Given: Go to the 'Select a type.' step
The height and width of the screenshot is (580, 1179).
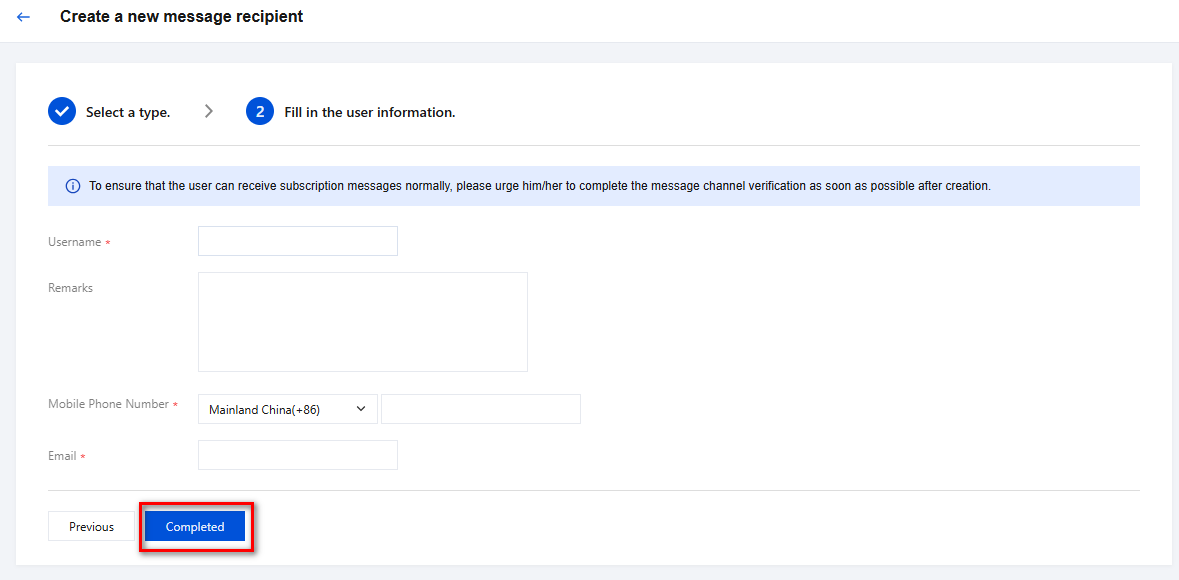Looking at the screenshot, I should pos(128,112).
